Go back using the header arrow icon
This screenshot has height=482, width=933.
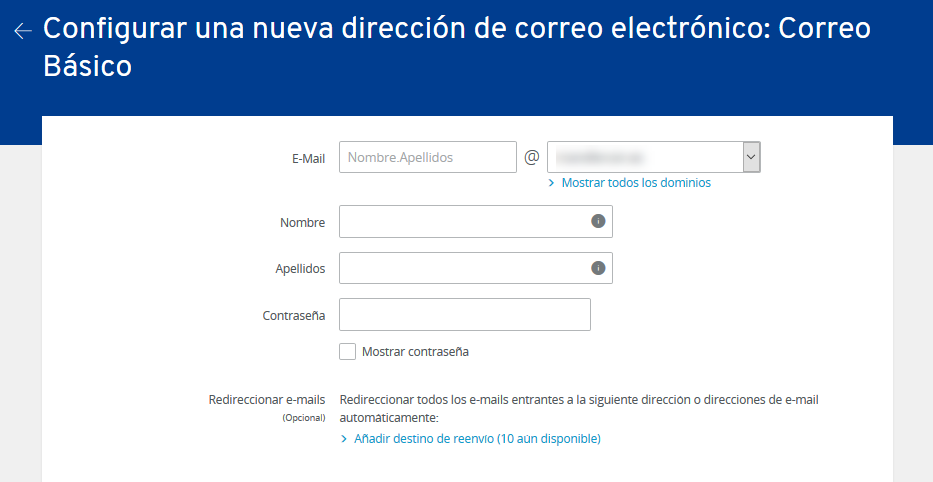click(23, 30)
